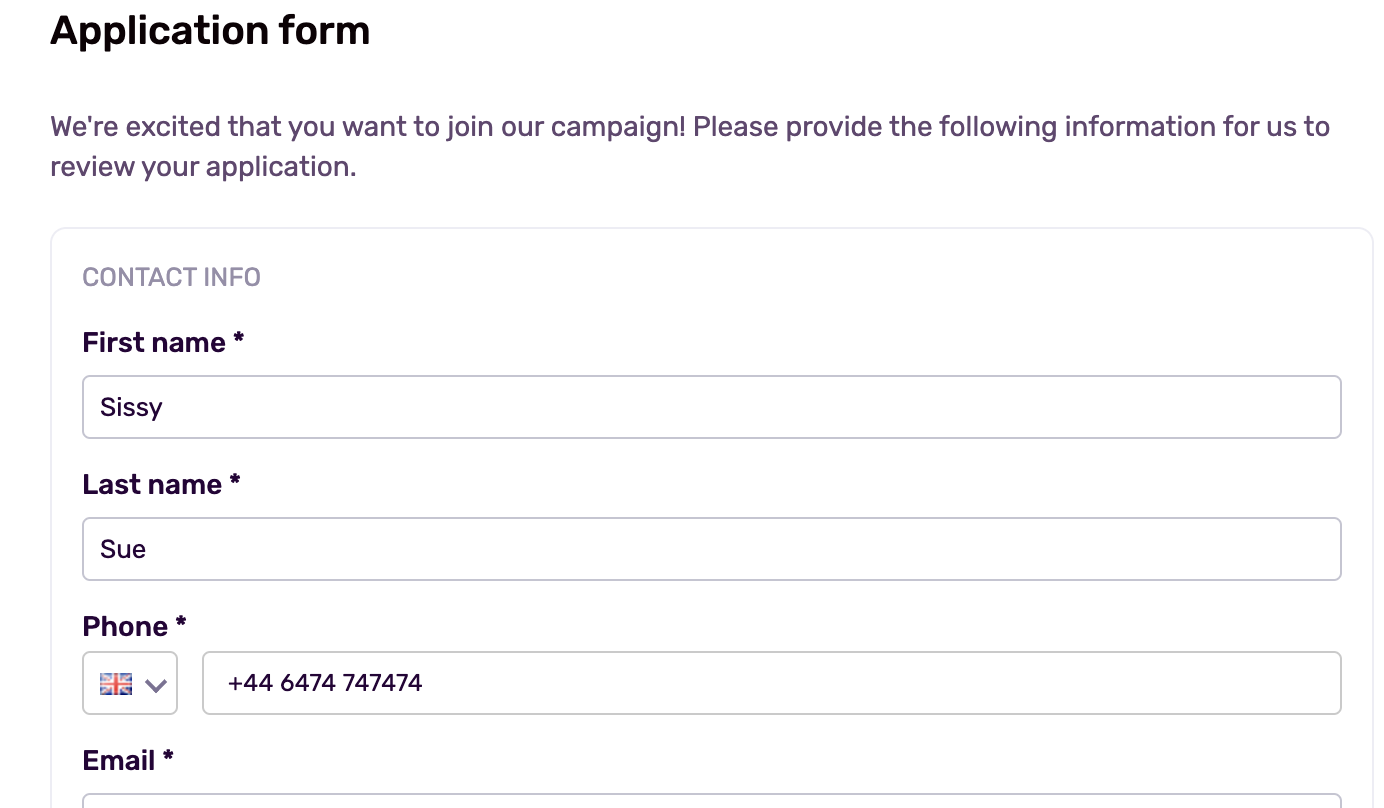Click required asterisk beside Phone

(x=180, y=623)
